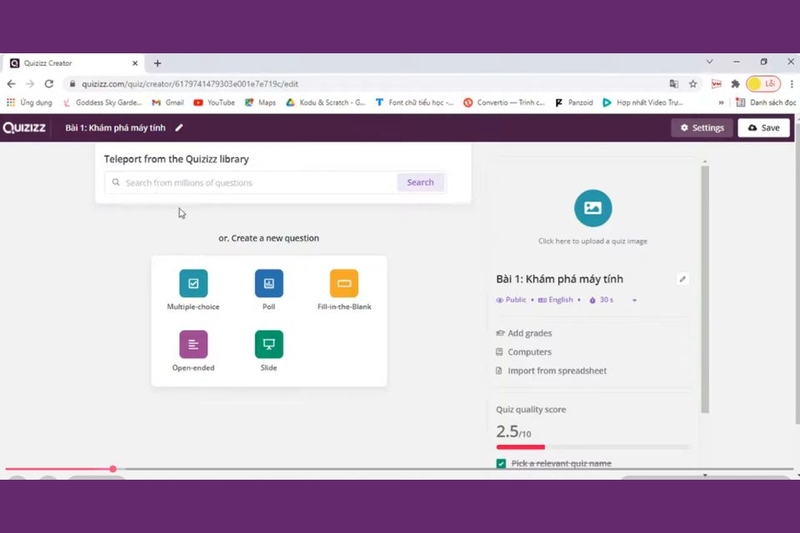This screenshot has width=800, height=533.
Task: Create a Multiple-choice question
Action: coord(193,290)
